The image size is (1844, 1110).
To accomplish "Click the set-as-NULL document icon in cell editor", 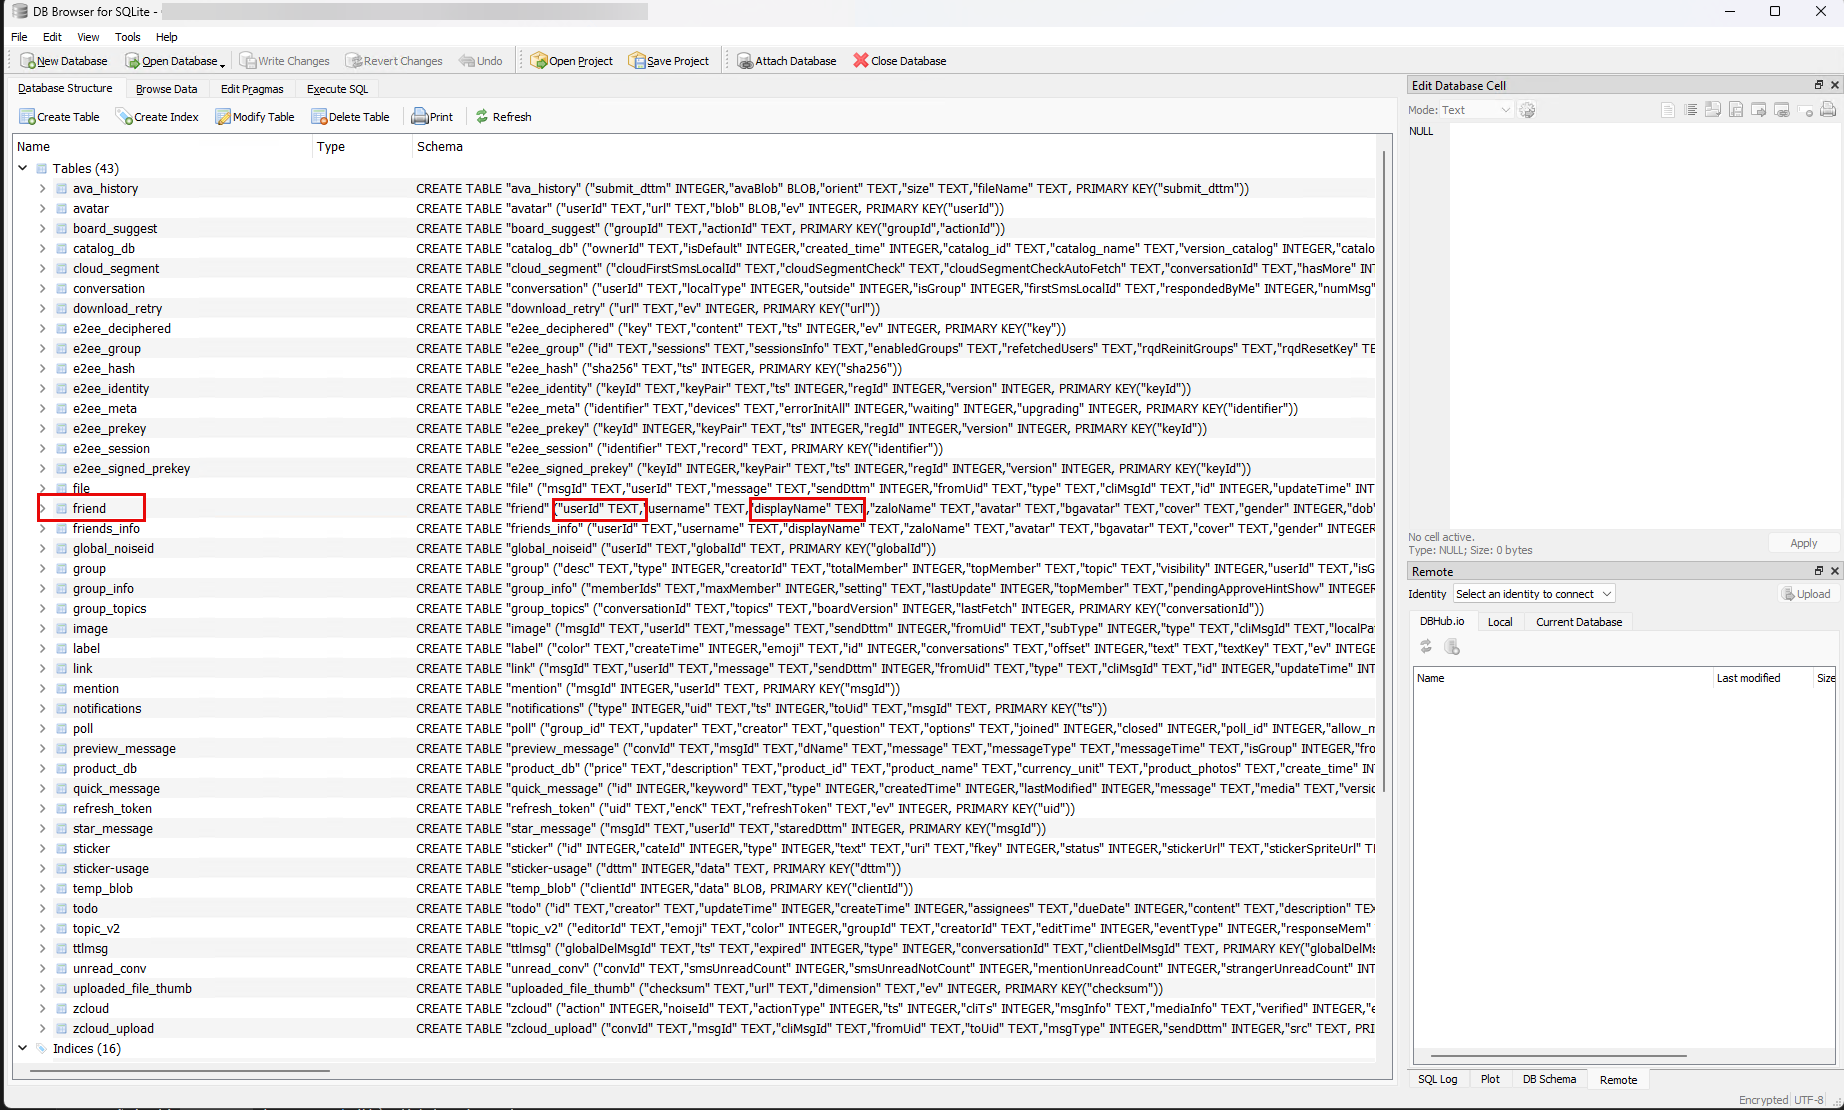I will 1667,110.
